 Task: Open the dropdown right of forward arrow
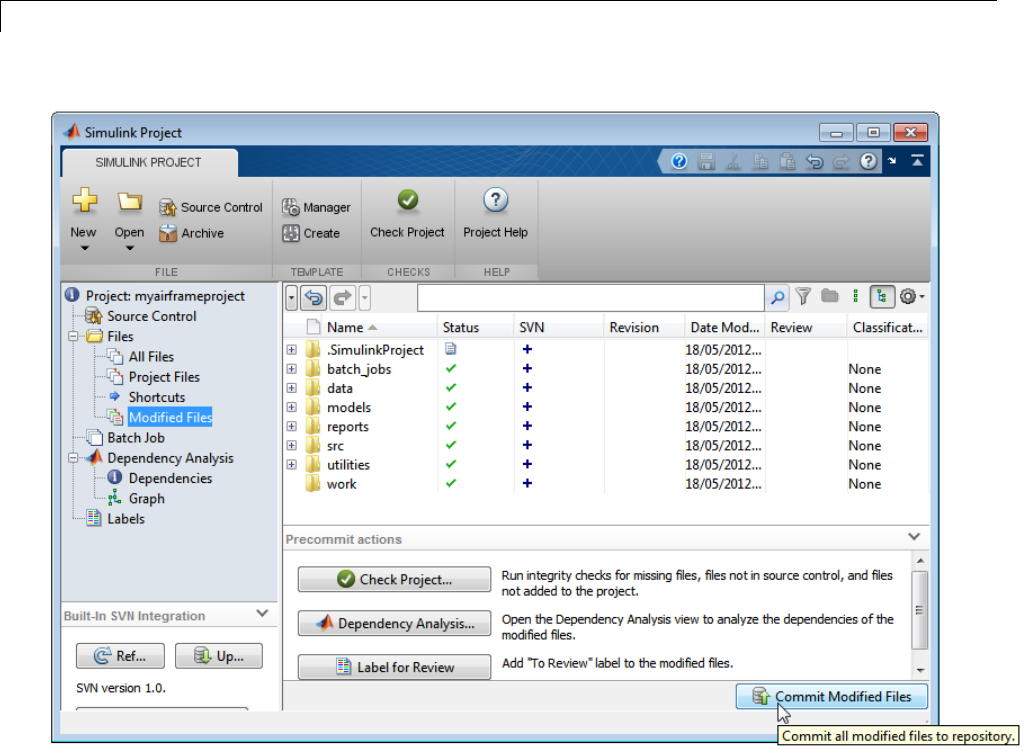[x=364, y=298]
